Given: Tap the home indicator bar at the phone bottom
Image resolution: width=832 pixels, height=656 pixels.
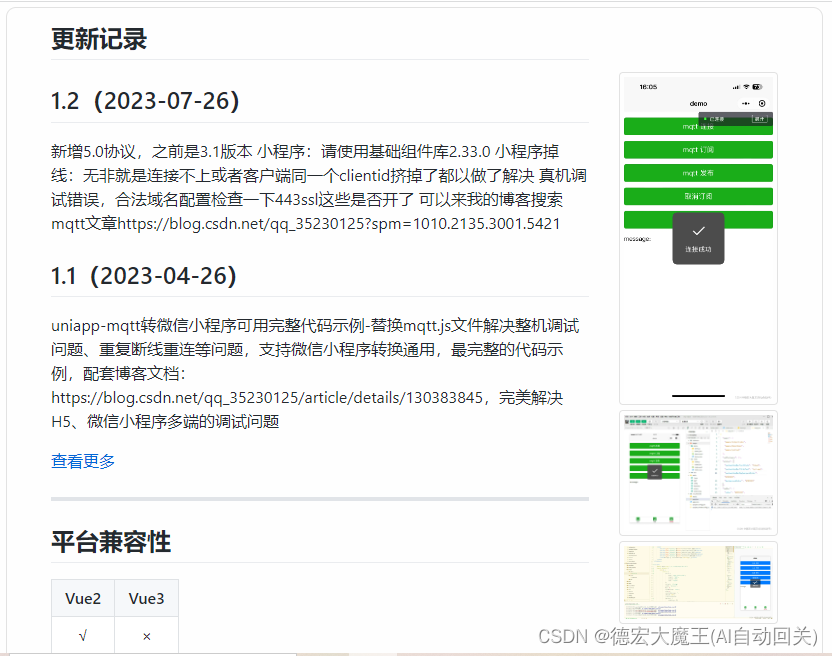Looking at the screenshot, I should tap(698, 396).
